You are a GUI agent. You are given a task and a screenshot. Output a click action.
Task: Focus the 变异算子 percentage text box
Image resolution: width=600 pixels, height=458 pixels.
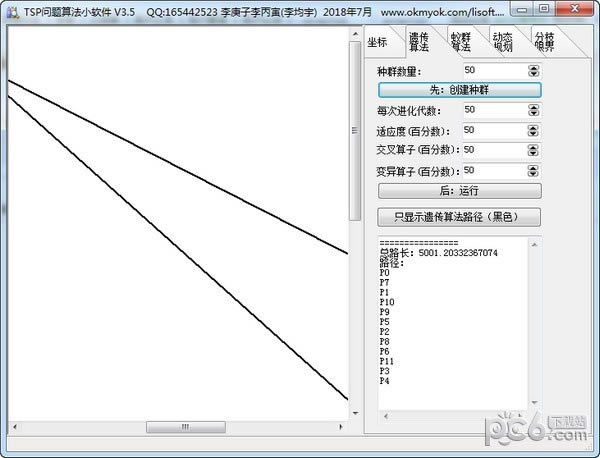point(492,170)
